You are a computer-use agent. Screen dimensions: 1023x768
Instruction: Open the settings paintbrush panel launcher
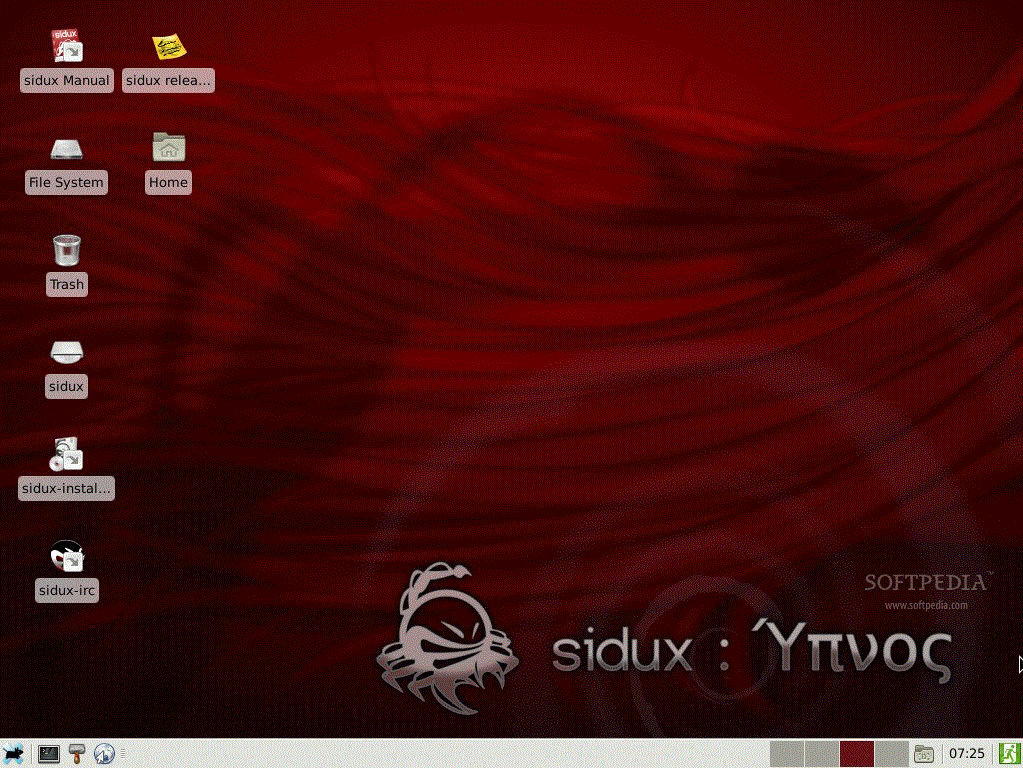click(77, 754)
